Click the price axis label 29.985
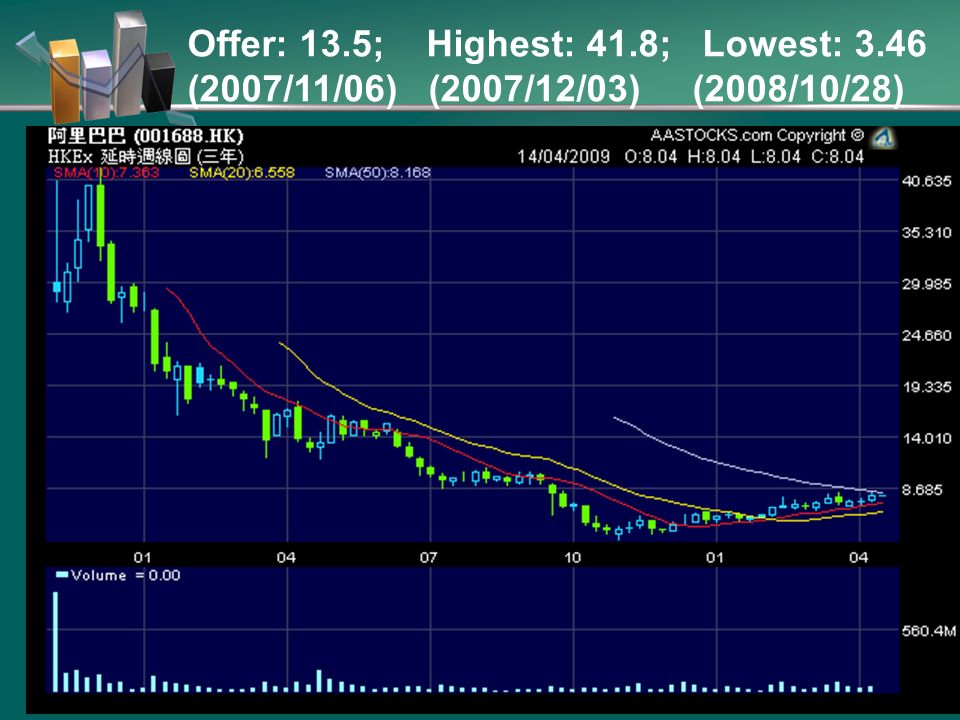 click(x=927, y=284)
